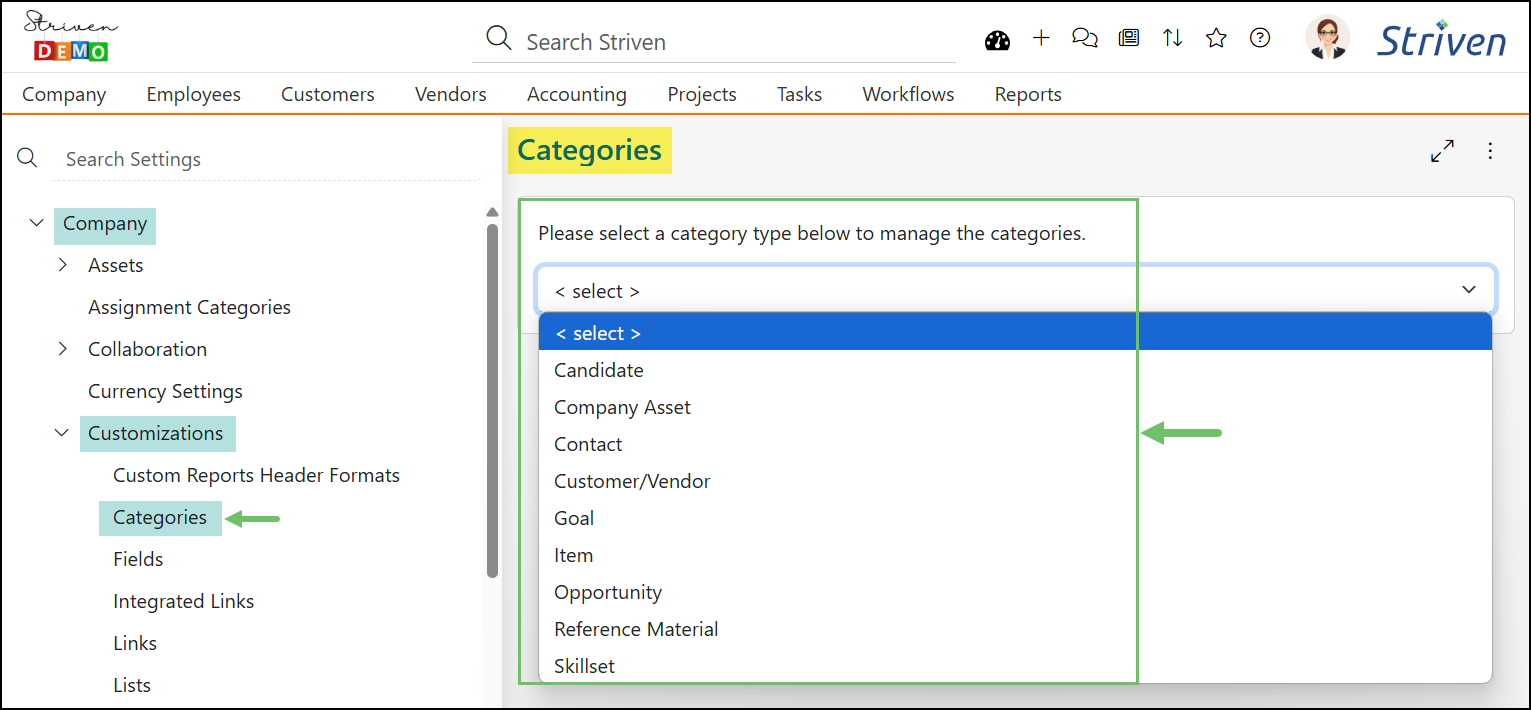Open the news feed icon
Viewport: 1531px width, 710px height.
point(1129,38)
